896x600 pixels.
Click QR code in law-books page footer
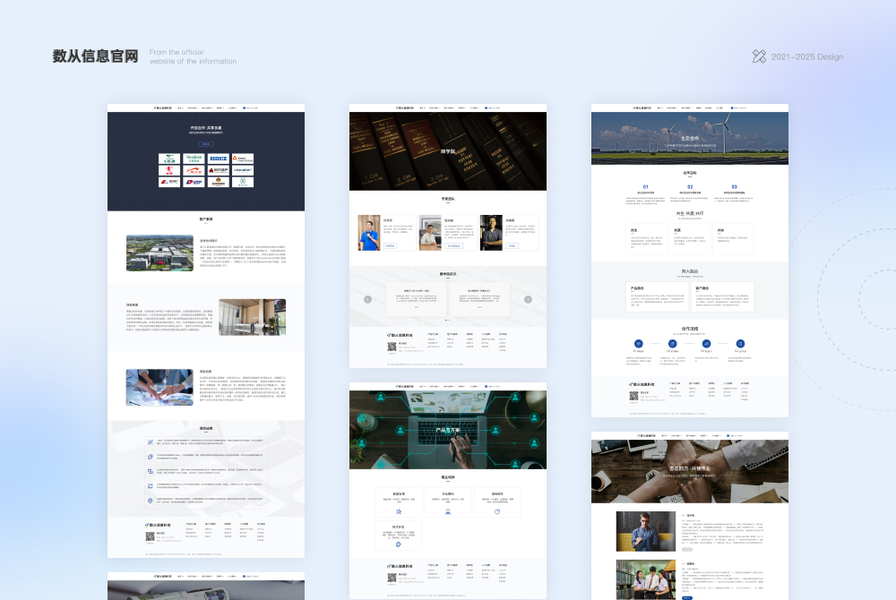click(x=391, y=346)
